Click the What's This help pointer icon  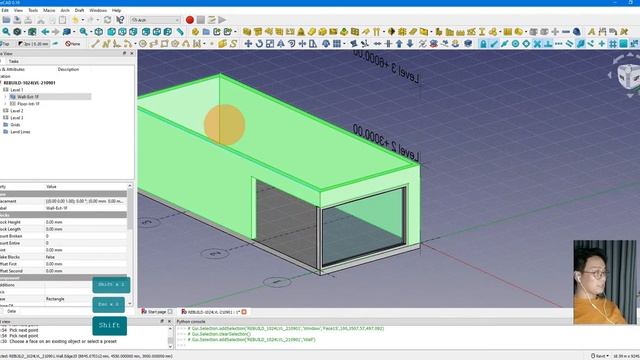tap(120, 20)
